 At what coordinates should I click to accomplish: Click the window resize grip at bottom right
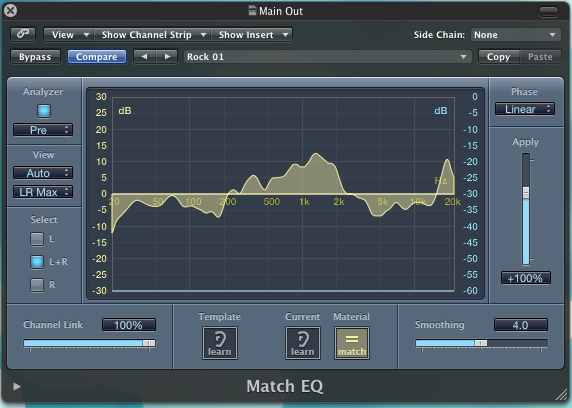tap(562, 395)
